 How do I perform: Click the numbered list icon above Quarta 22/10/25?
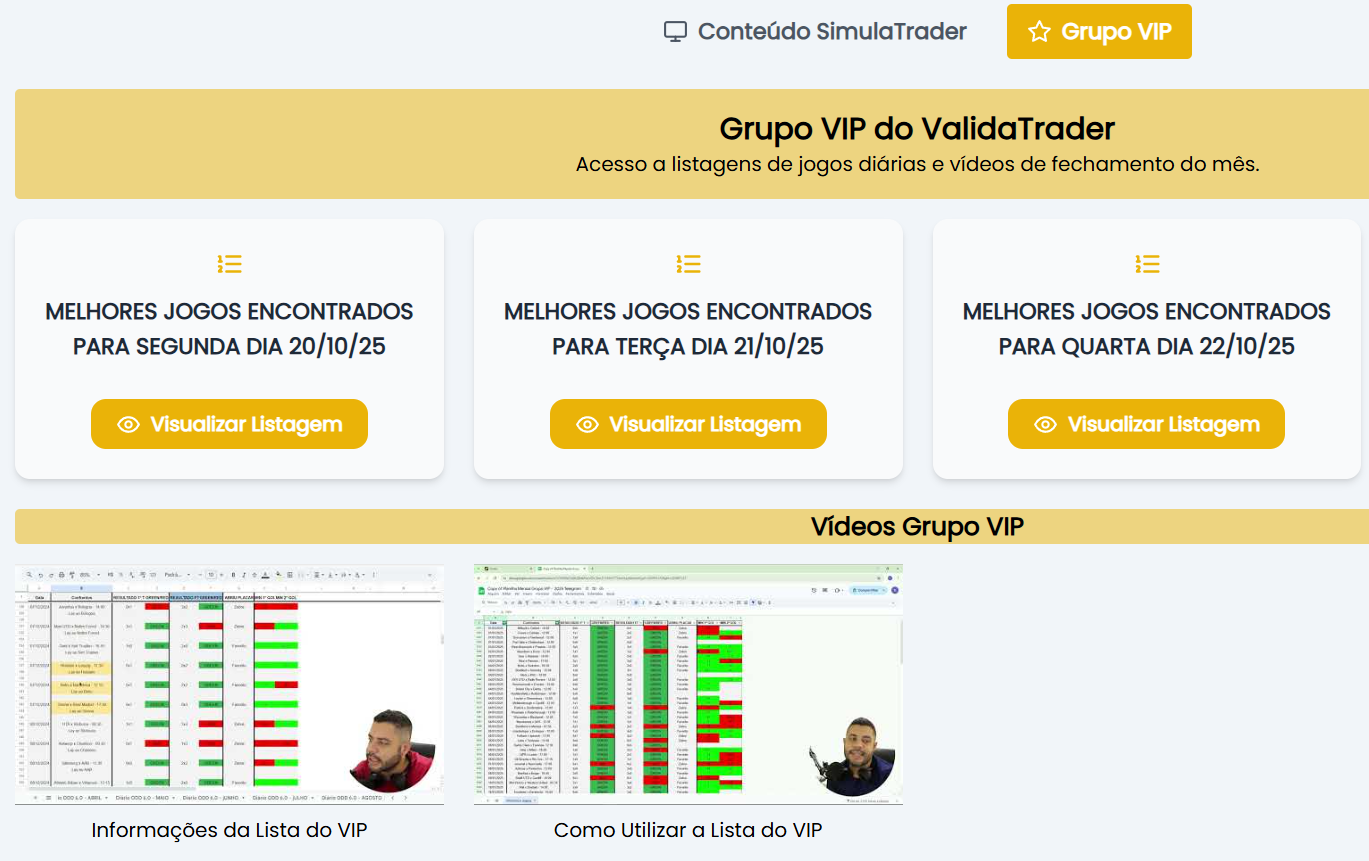point(1147,264)
